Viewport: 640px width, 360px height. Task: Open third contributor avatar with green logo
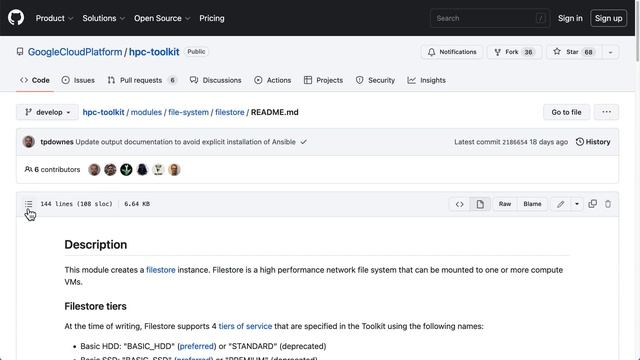tap(126, 169)
